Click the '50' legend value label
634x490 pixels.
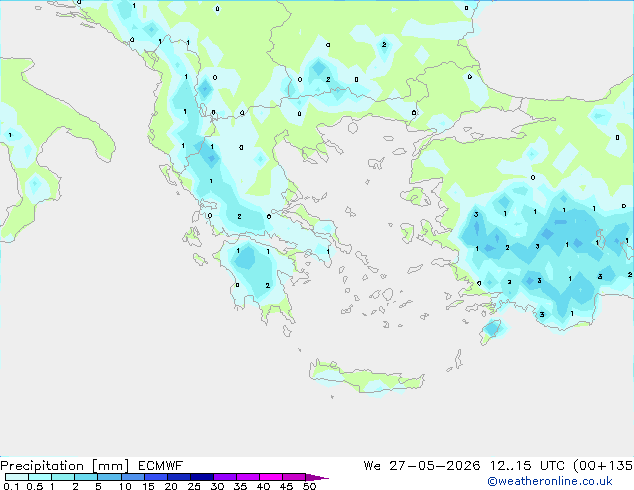(x=309, y=486)
